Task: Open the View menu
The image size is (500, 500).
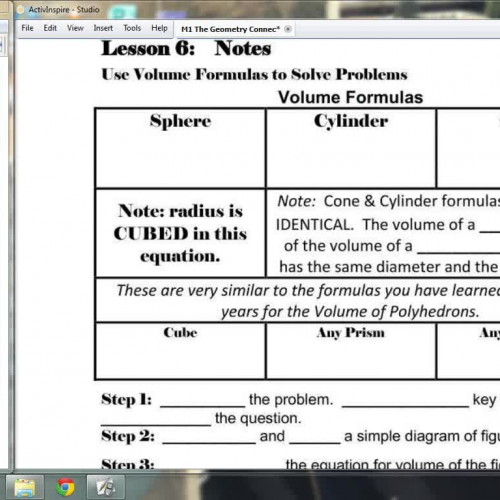Action: point(75,28)
